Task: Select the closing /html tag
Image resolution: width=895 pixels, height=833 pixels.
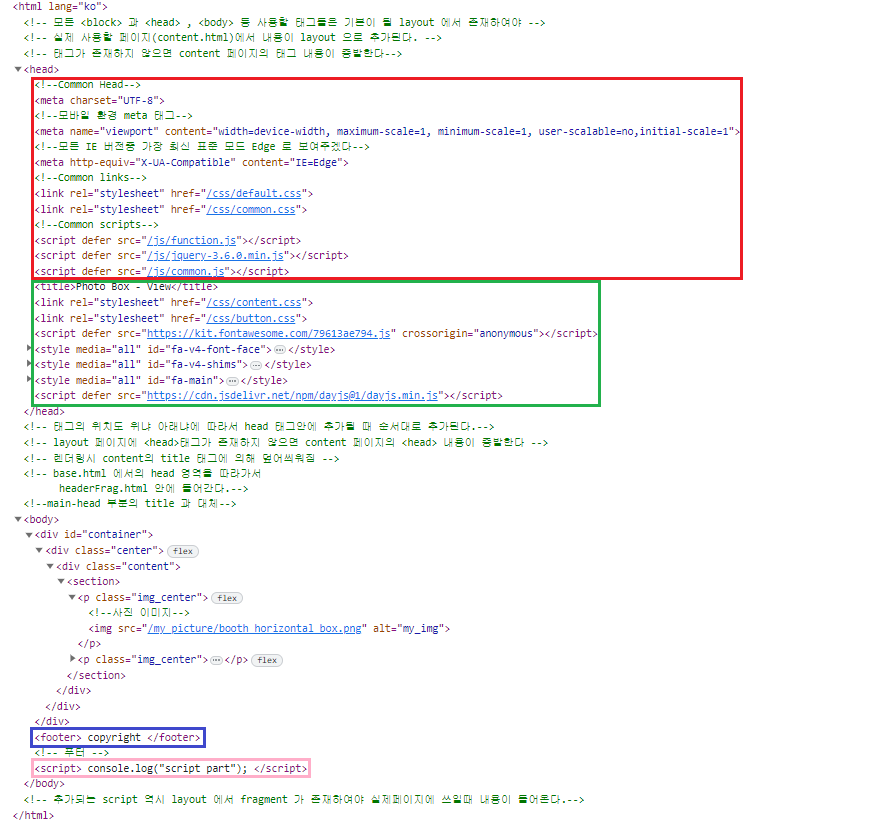Action: [33, 815]
